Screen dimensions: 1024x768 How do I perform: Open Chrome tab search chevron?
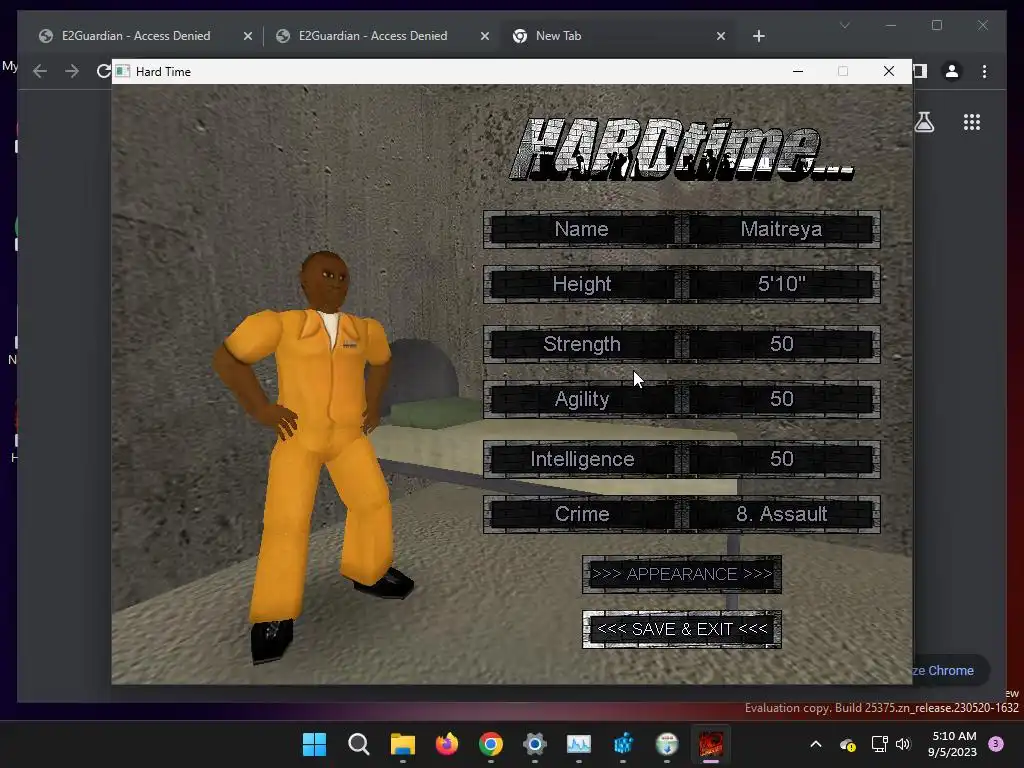844,25
